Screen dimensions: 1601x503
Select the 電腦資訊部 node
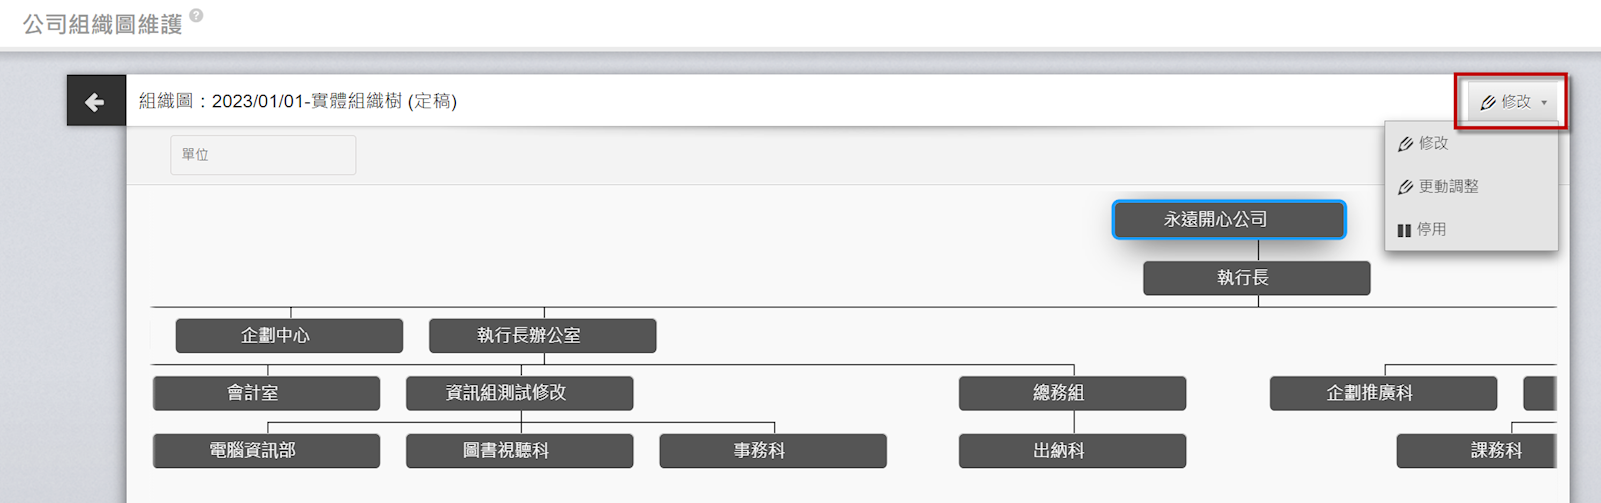[x=266, y=451]
